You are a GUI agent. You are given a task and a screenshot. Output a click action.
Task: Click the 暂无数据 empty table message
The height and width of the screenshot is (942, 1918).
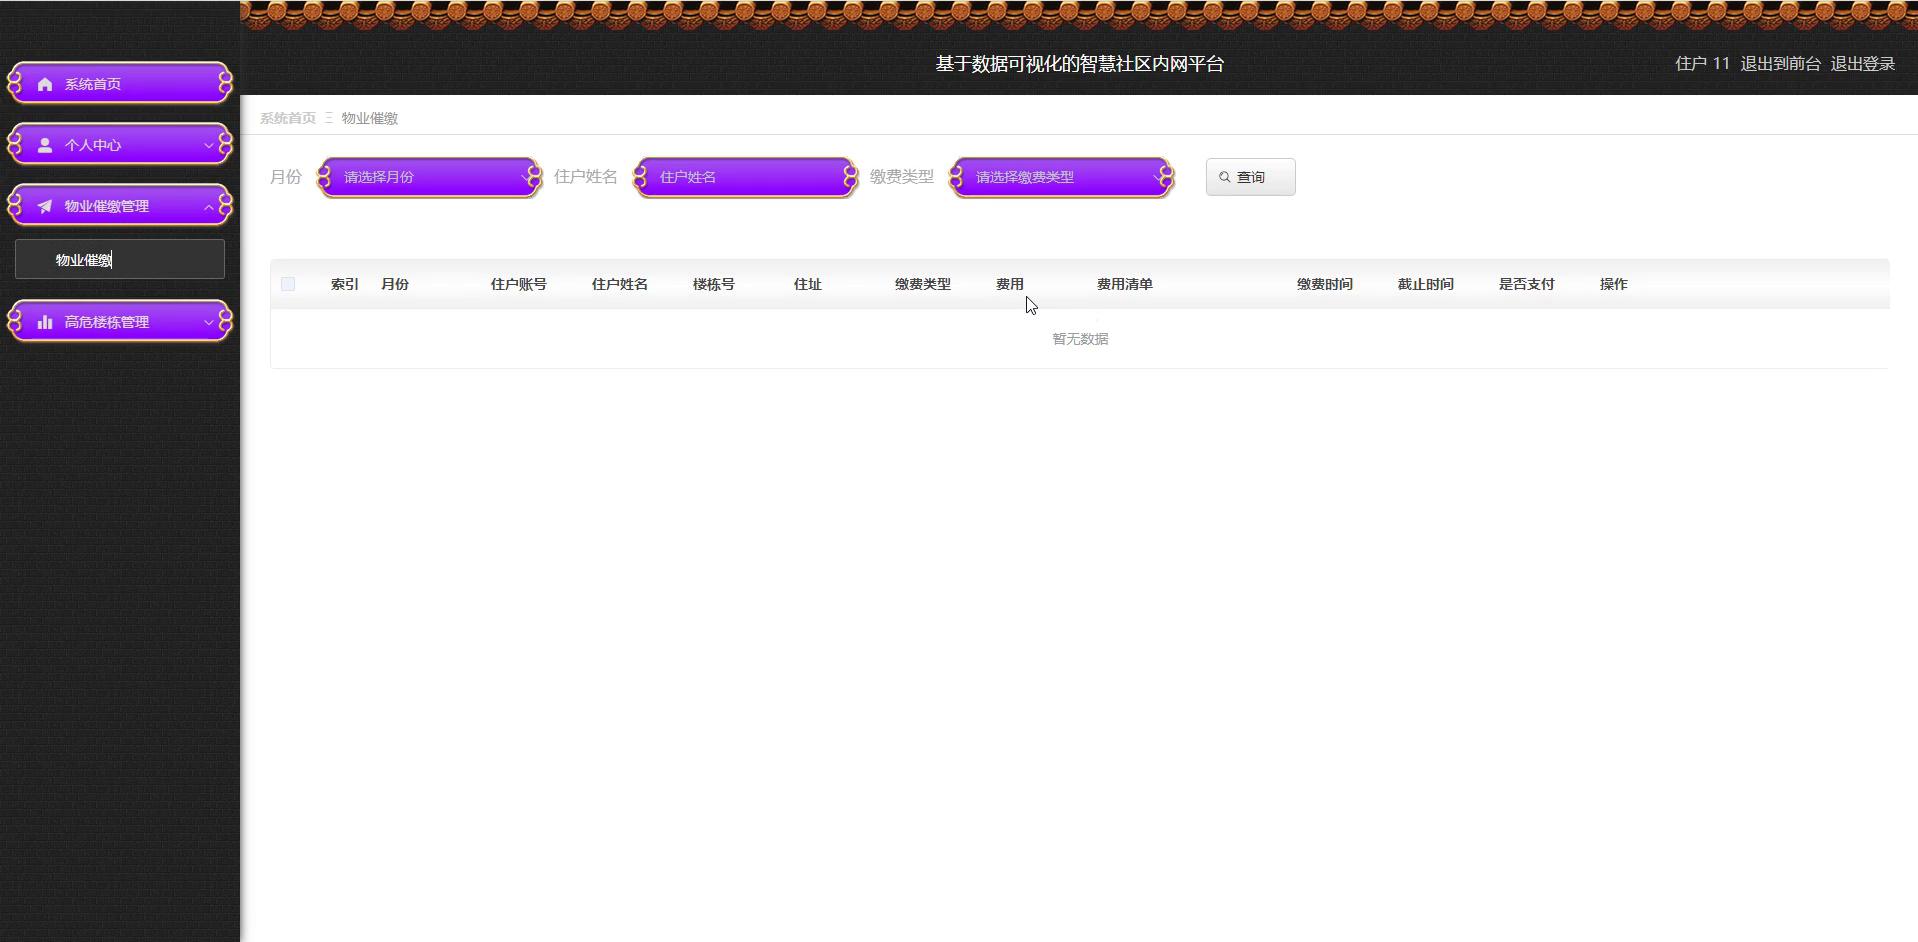(x=1080, y=339)
